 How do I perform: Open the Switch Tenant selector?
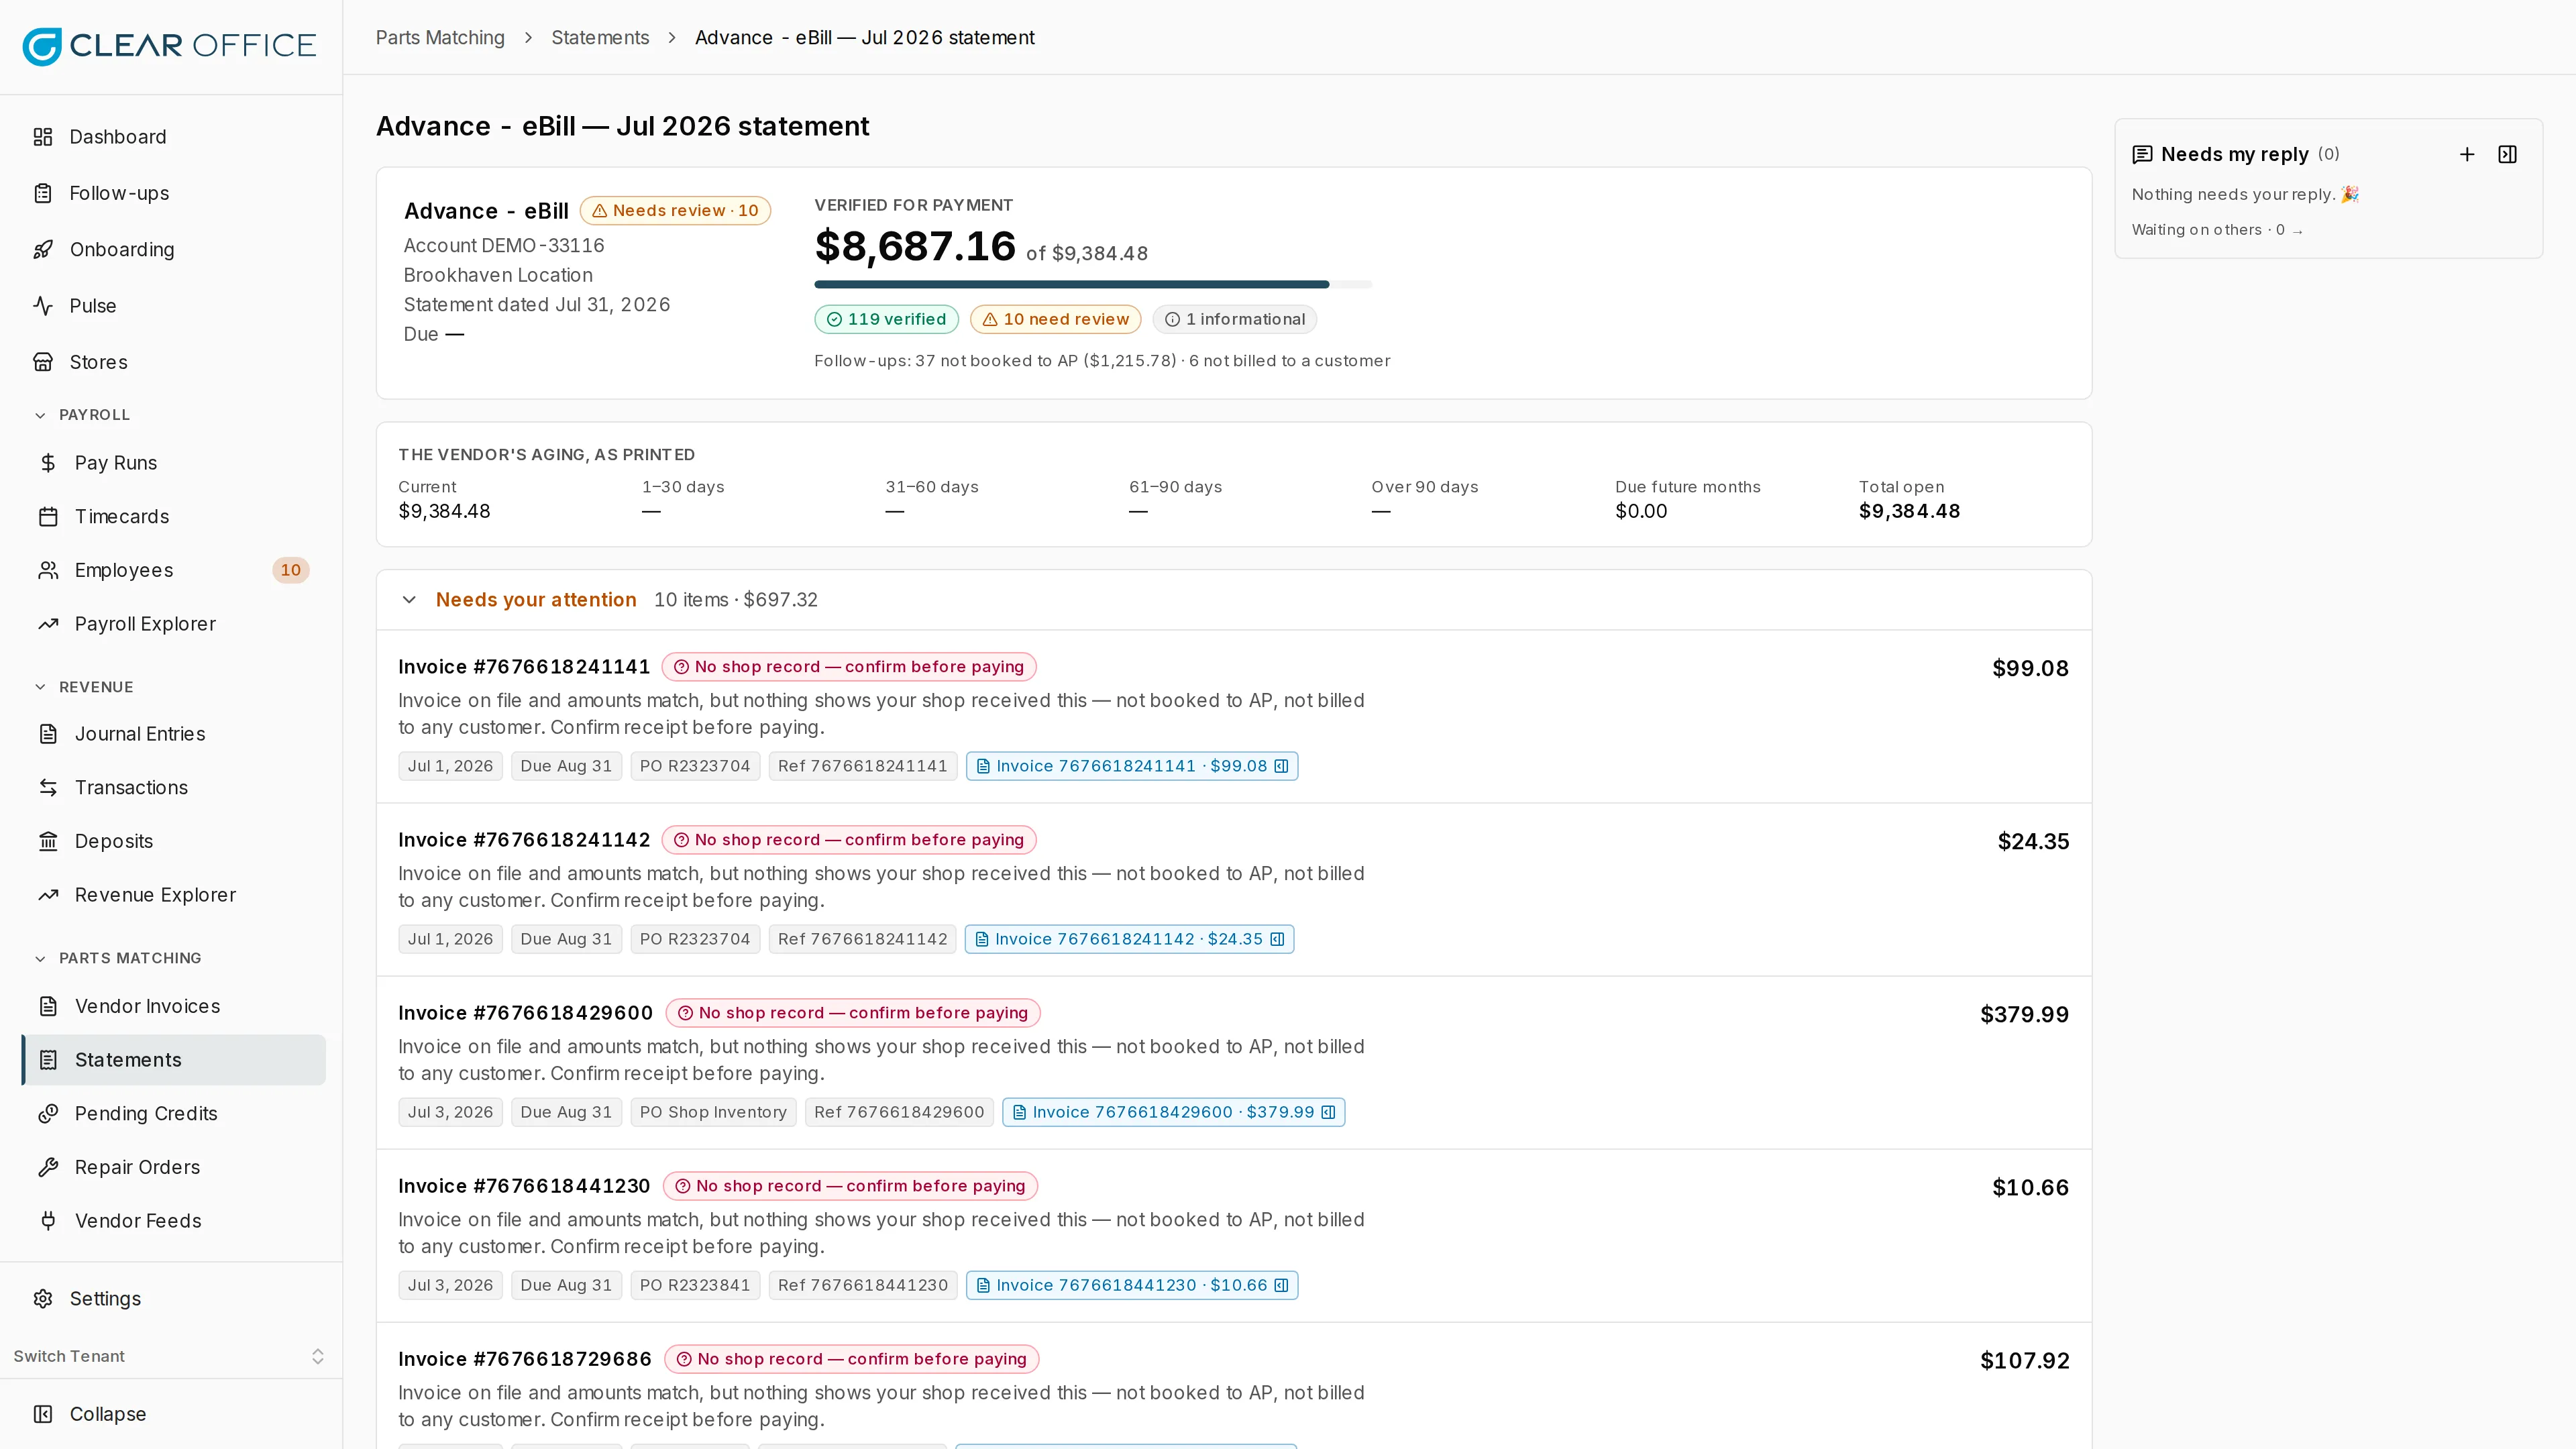[x=171, y=1356]
